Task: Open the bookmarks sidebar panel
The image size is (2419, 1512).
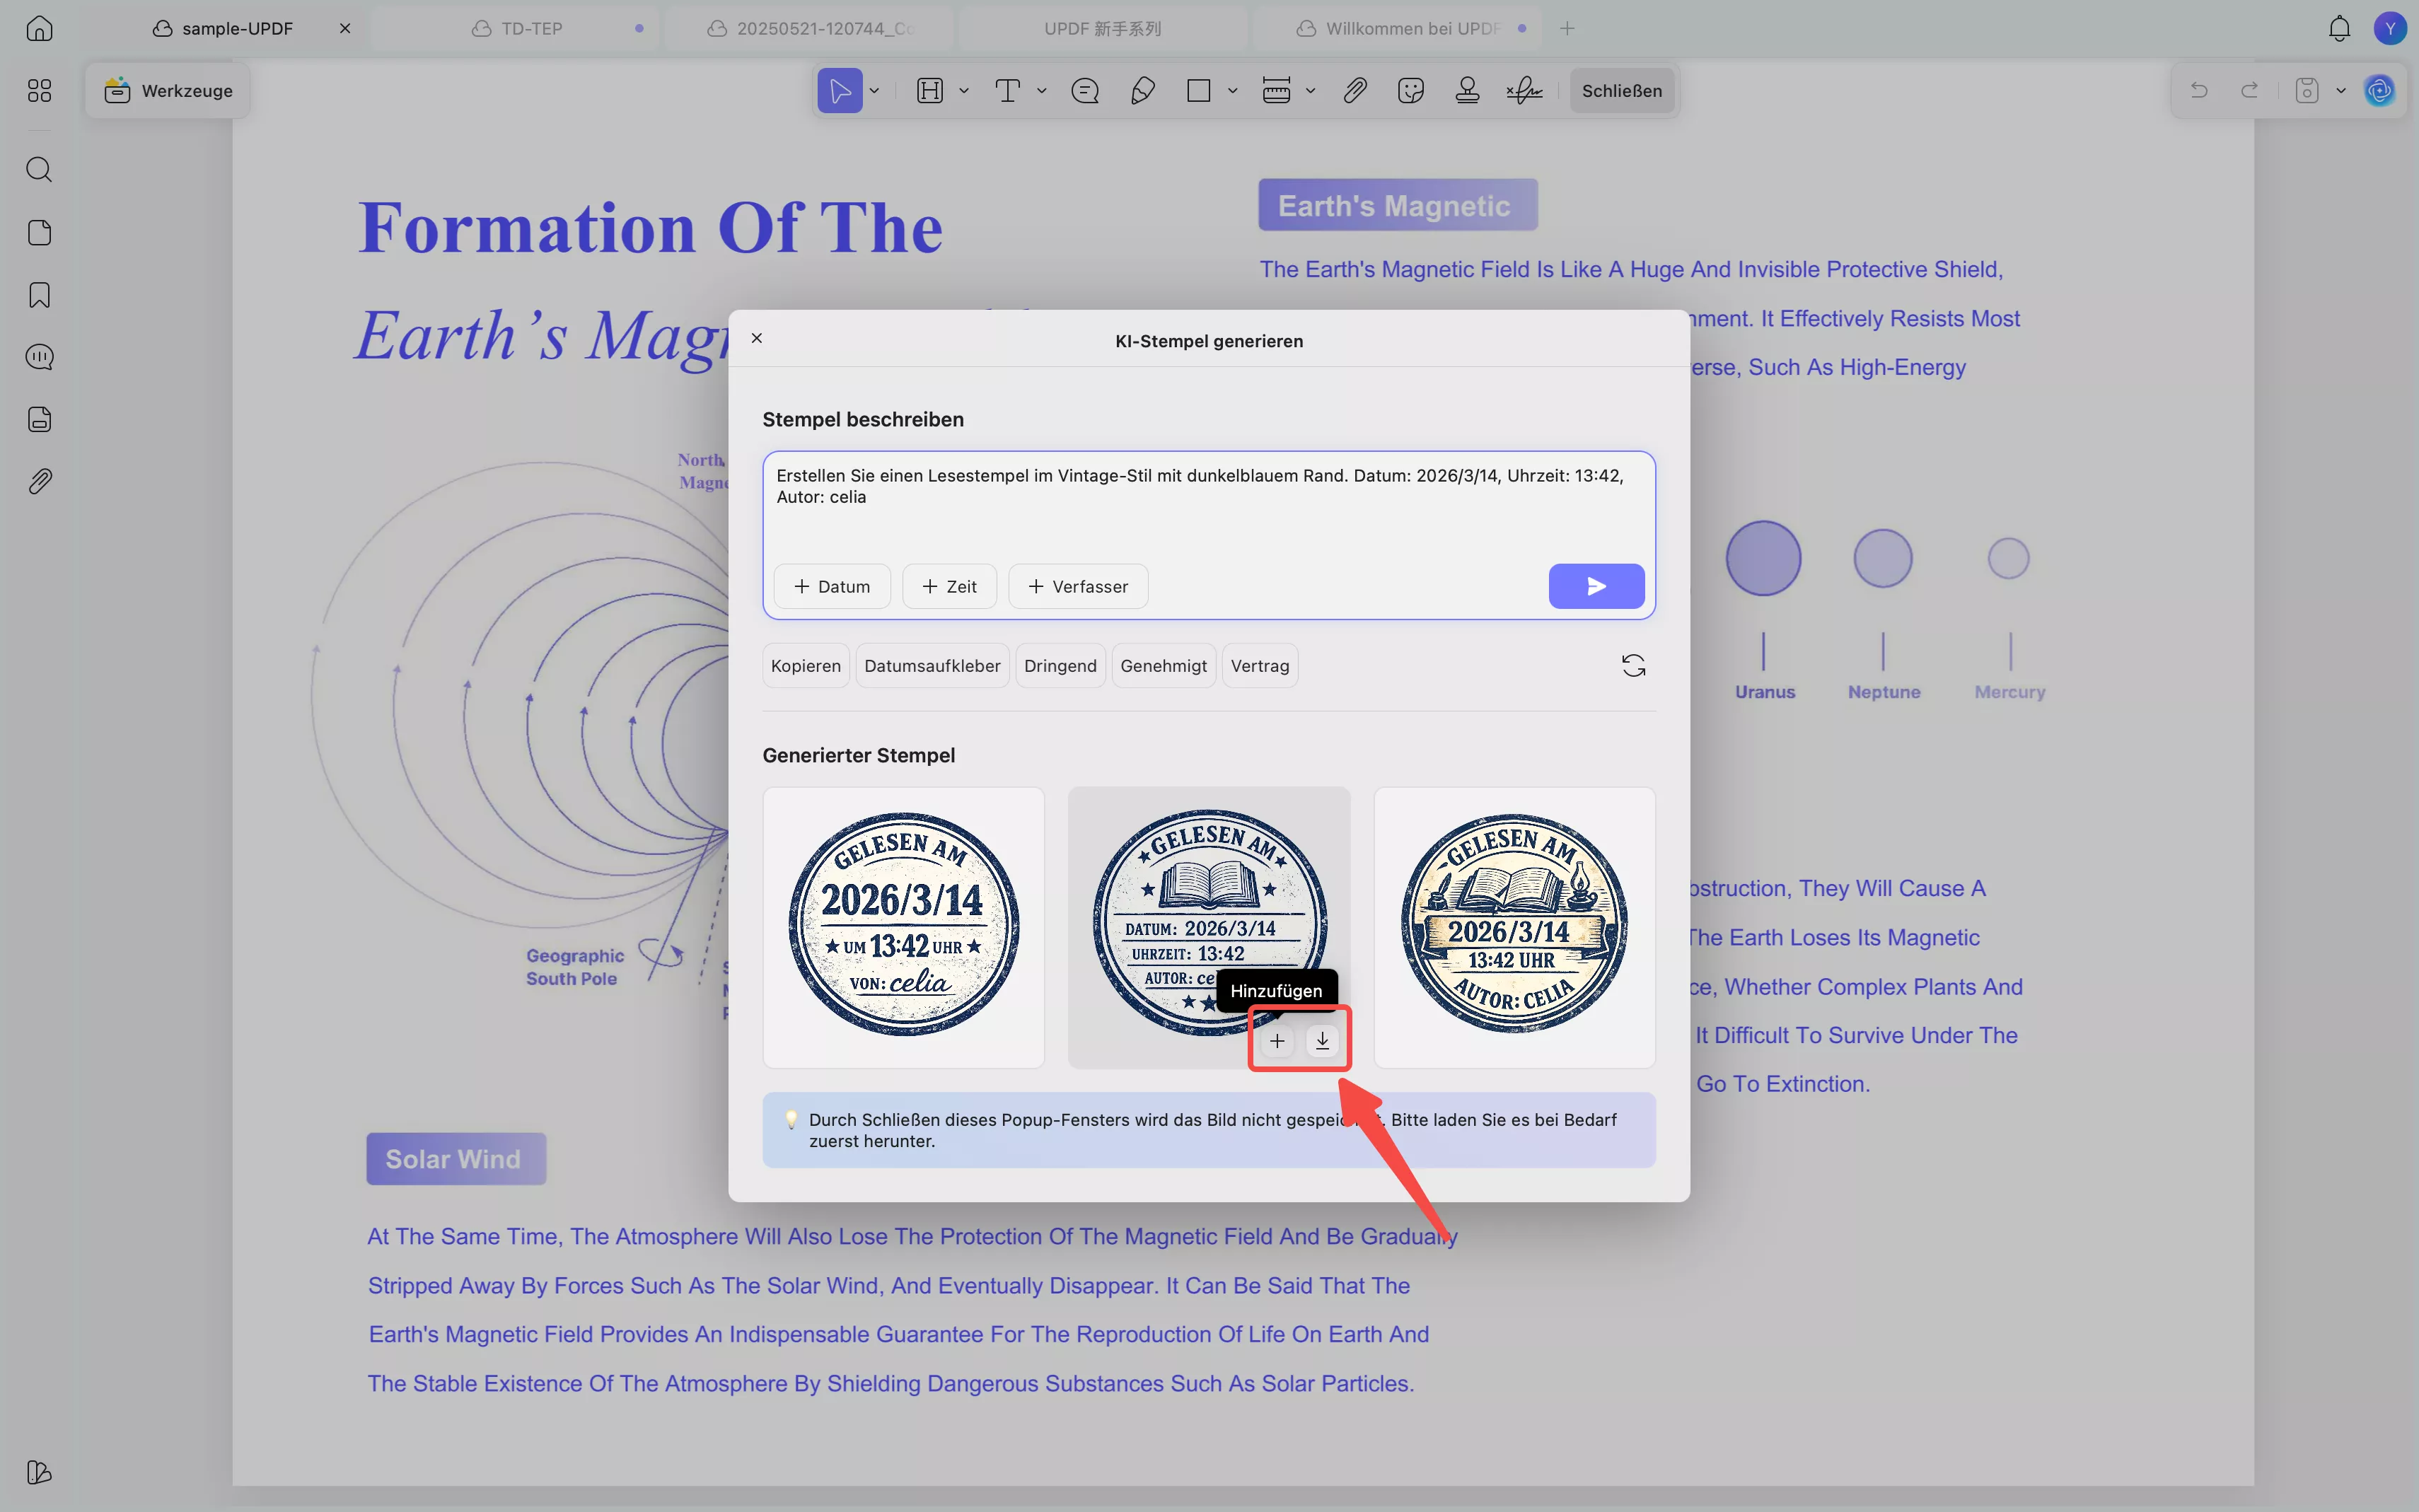Action: [39, 295]
